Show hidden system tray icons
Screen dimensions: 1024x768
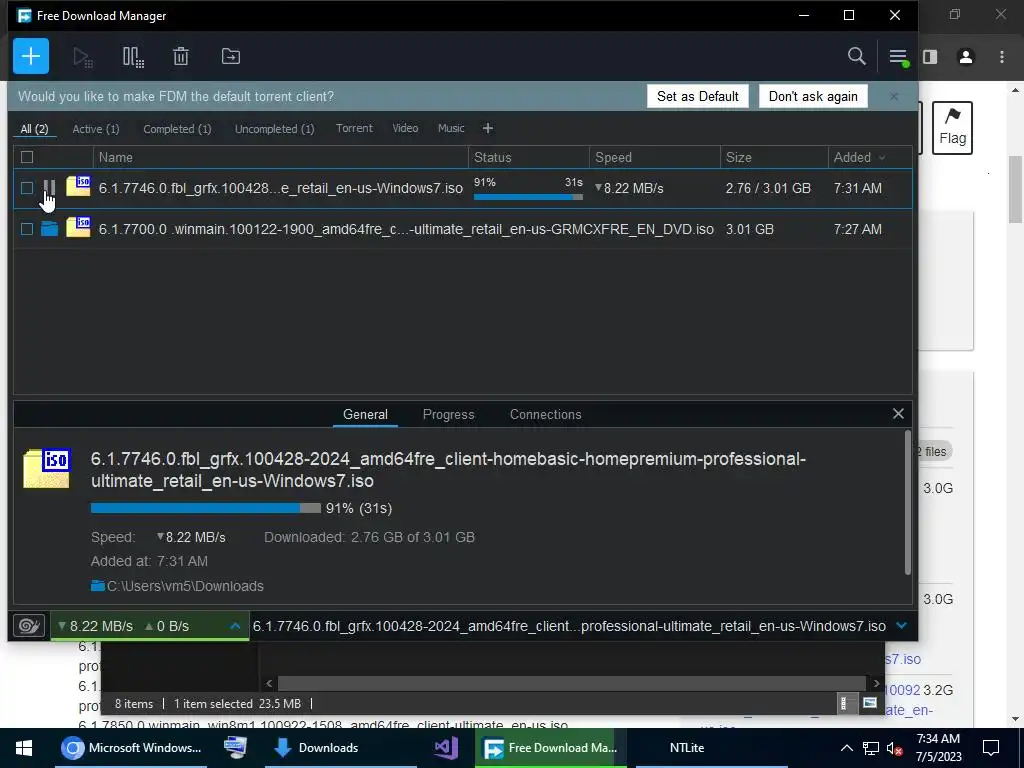tap(846, 748)
